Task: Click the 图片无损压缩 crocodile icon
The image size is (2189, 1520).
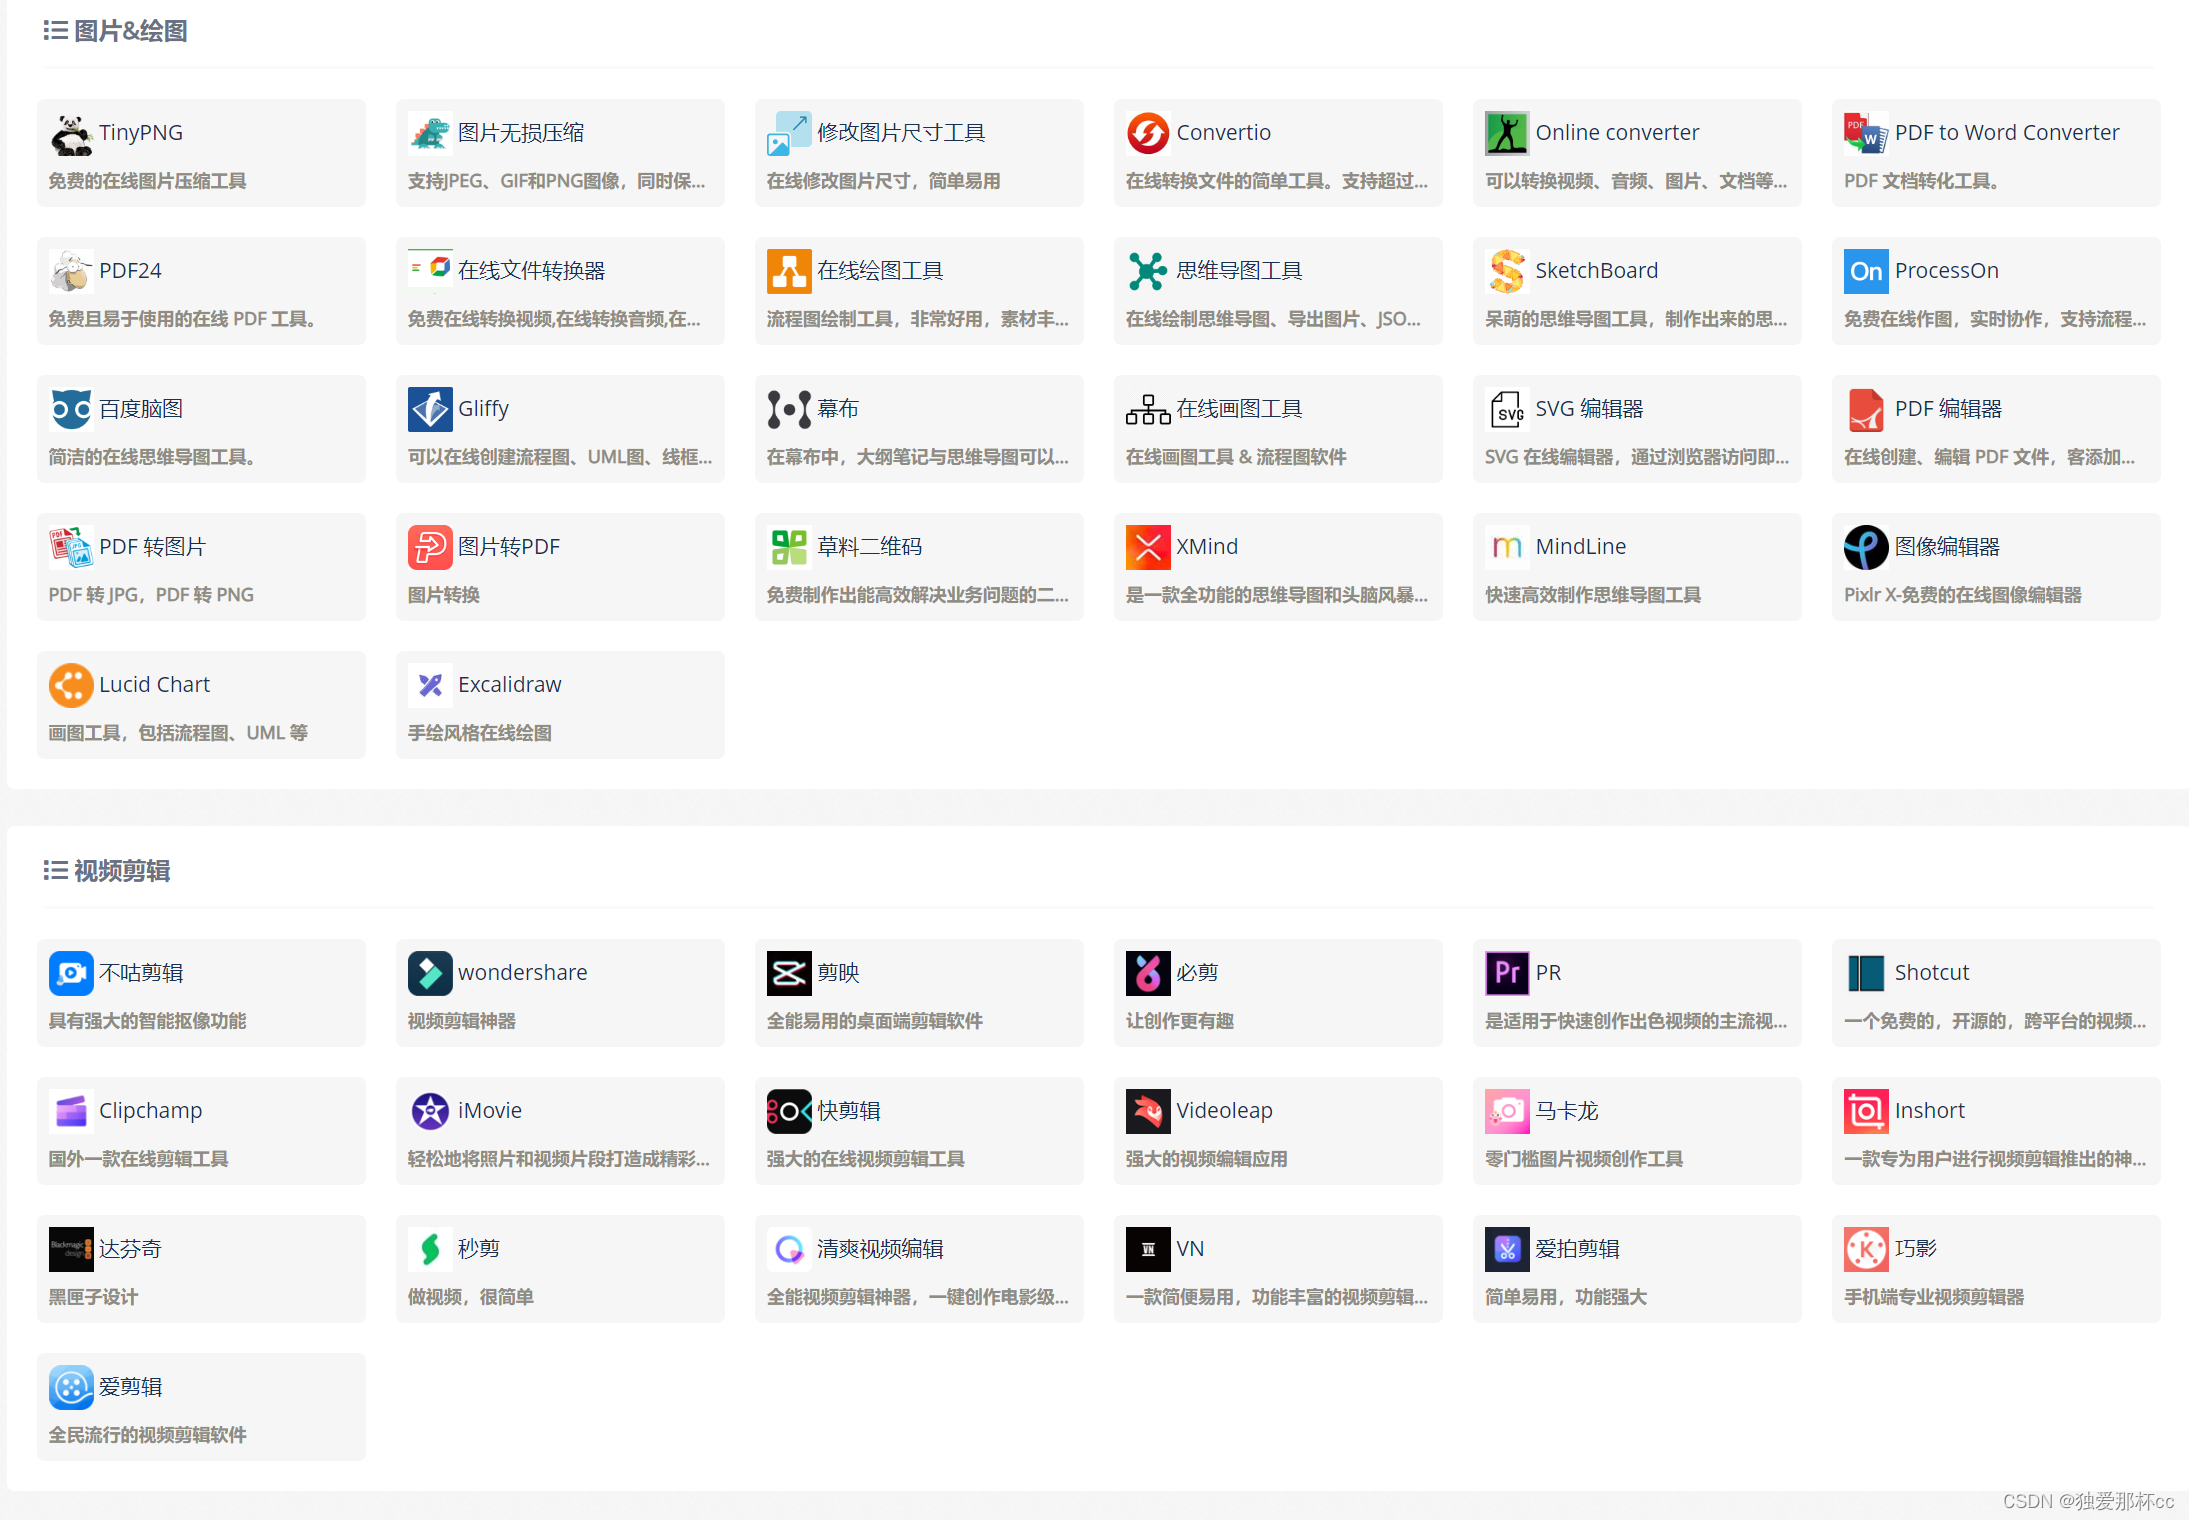Action: click(x=430, y=133)
